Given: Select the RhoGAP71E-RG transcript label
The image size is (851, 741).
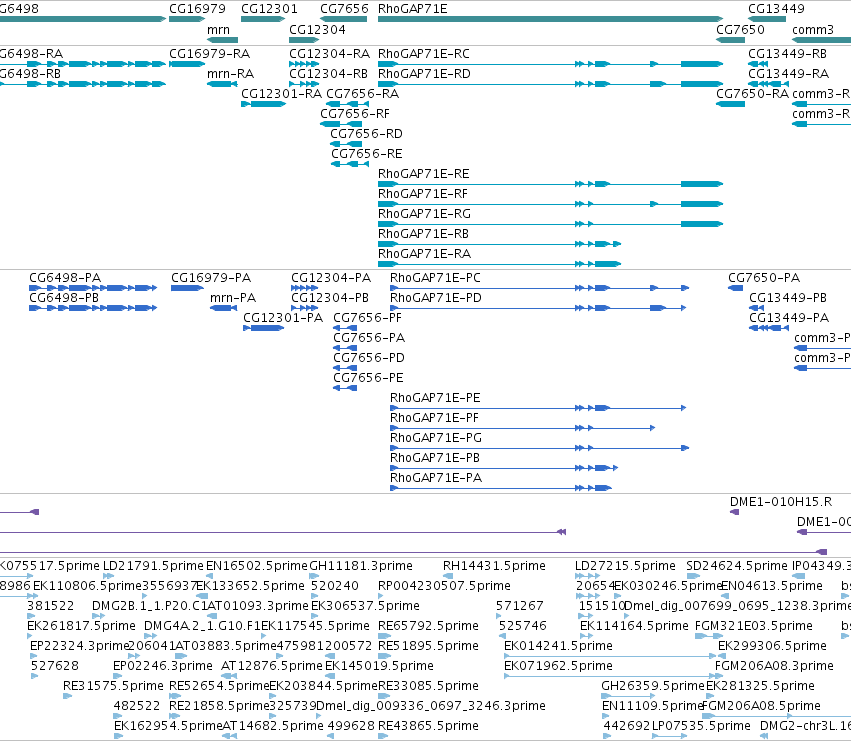Looking at the screenshot, I should [x=424, y=214].
